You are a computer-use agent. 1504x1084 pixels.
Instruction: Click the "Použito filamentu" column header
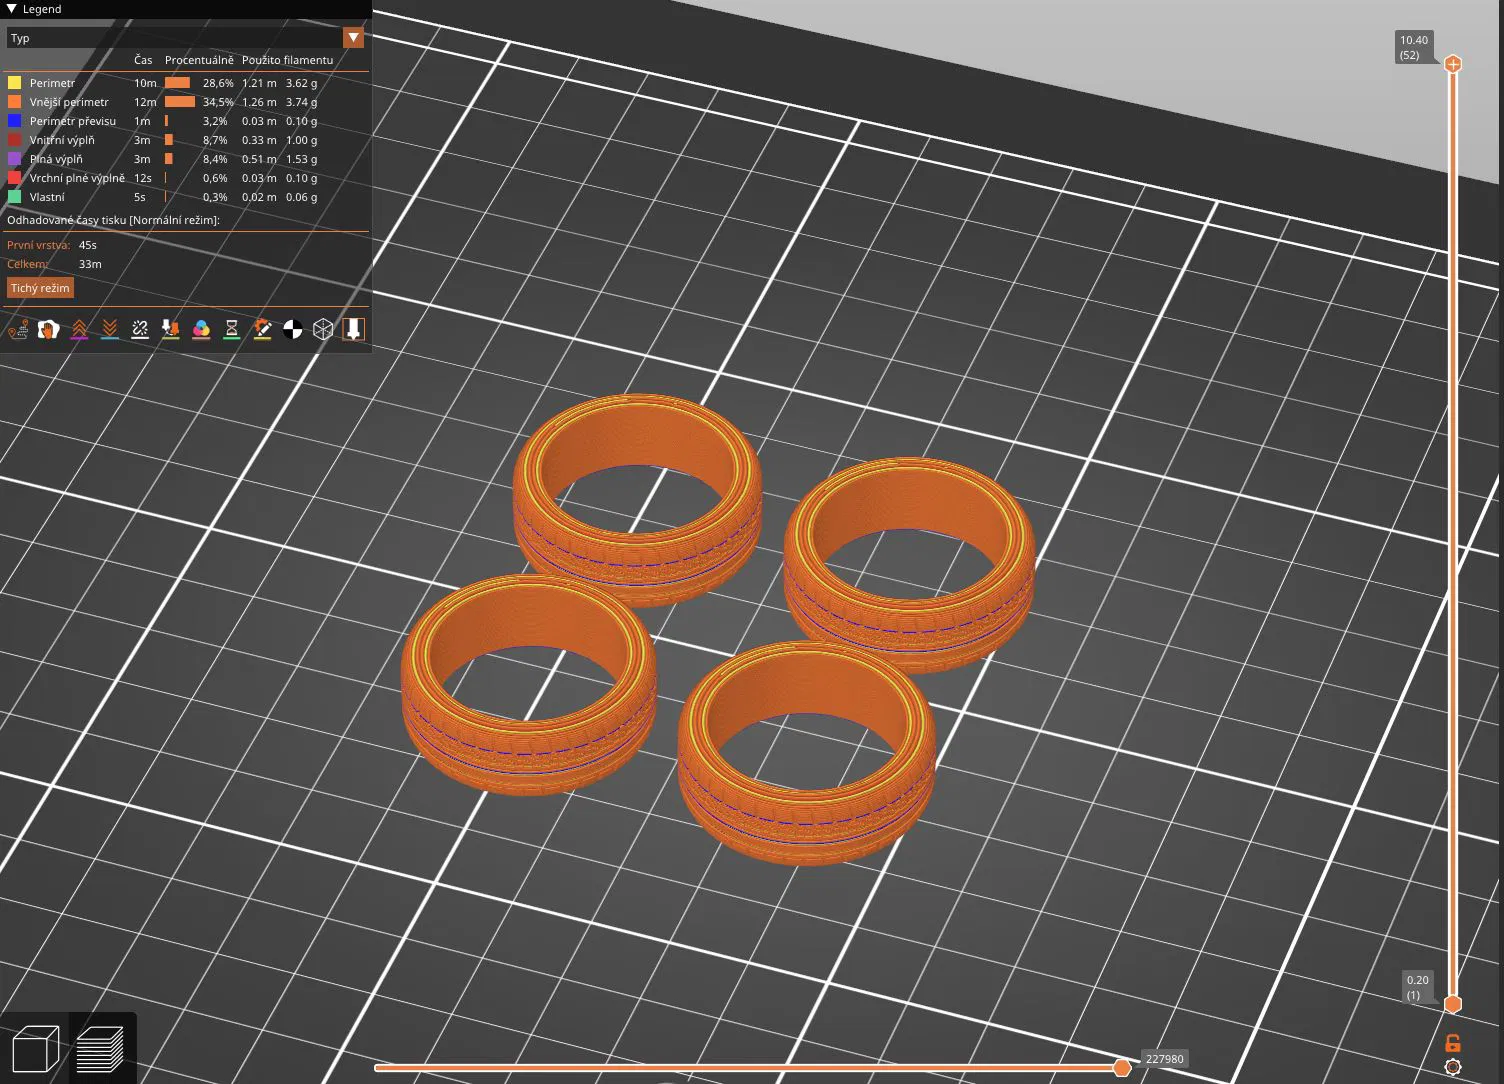click(288, 60)
